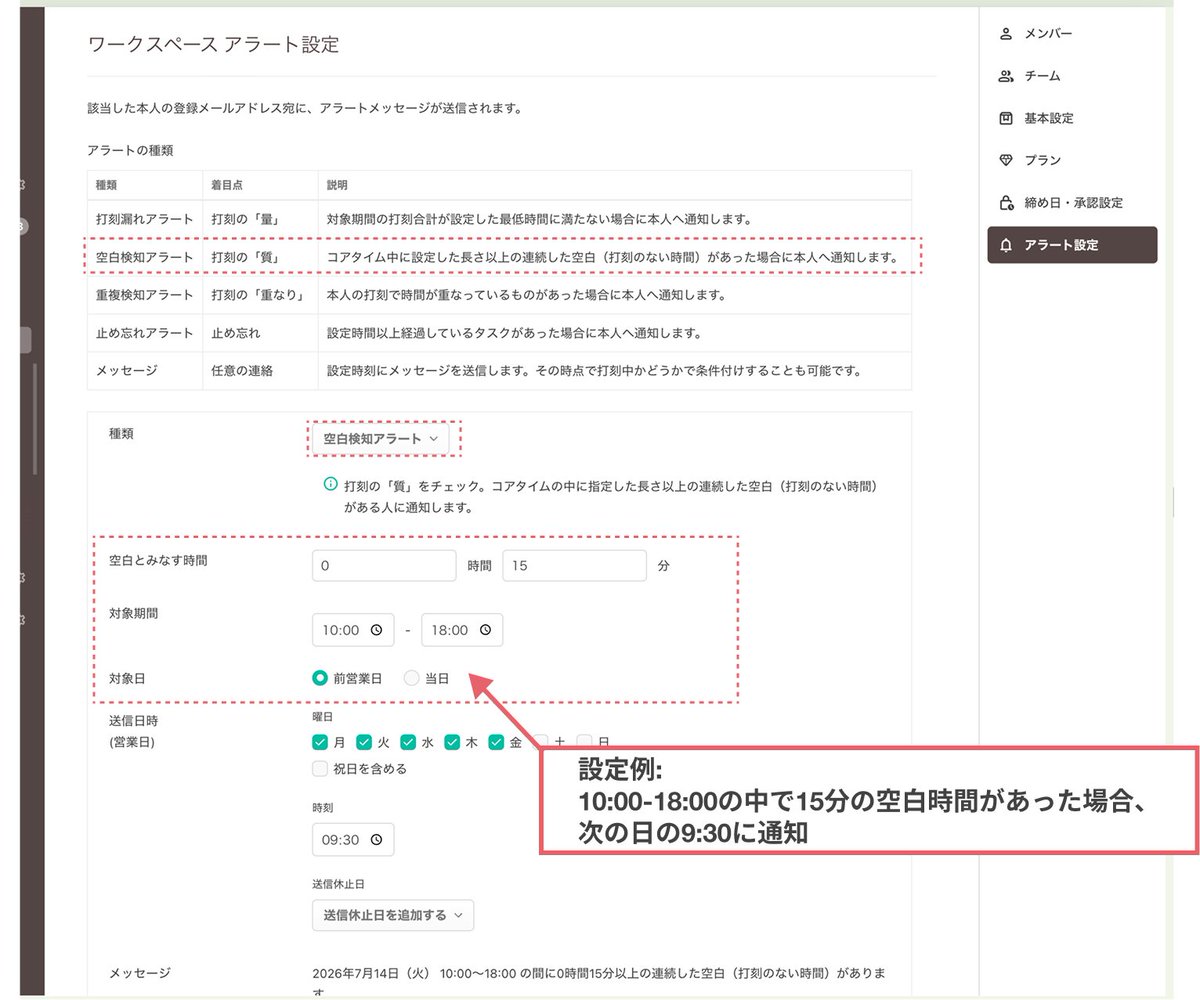
Task: Check the 日 weekday checkbox
Action: click(x=584, y=742)
